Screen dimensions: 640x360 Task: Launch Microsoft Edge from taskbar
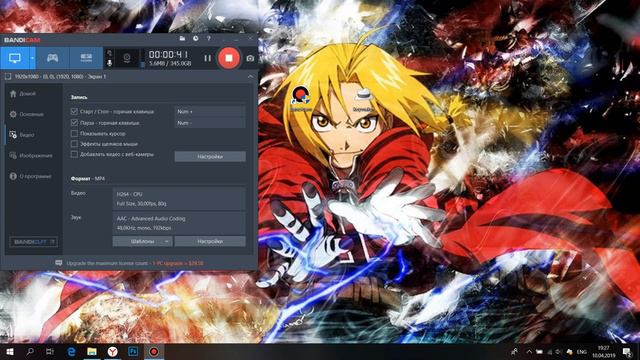[x=71, y=351]
